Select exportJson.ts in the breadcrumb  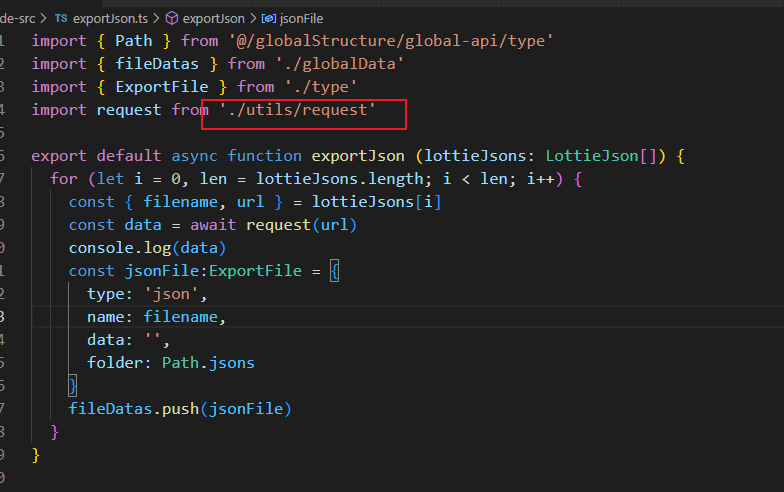(x=110, y=19)
